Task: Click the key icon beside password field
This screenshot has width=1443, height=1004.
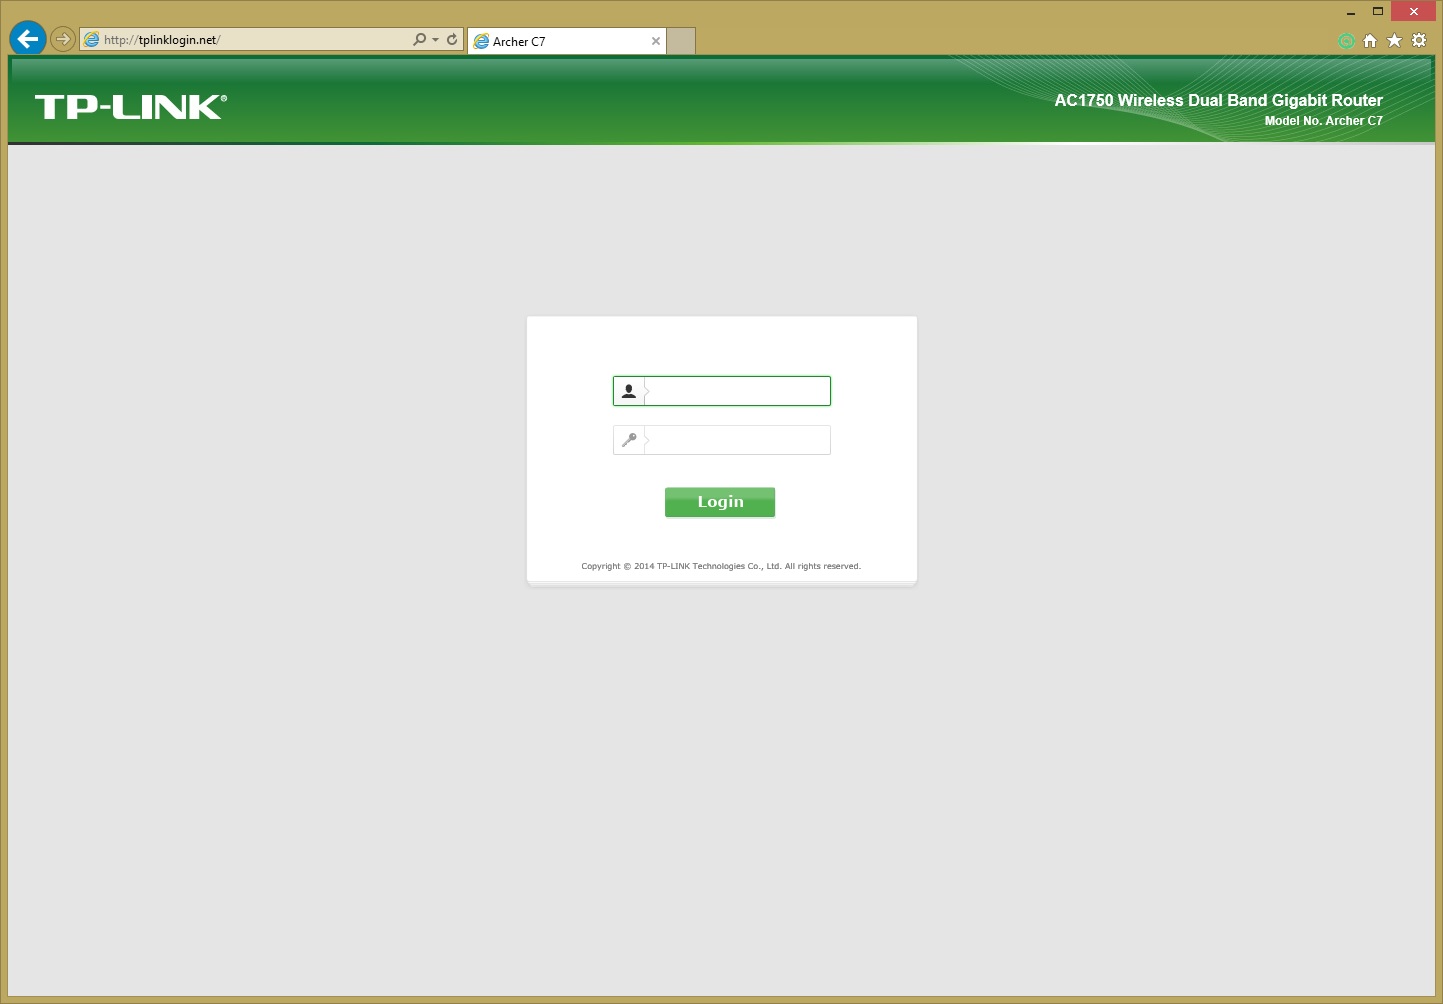Action: click(629, 440)
